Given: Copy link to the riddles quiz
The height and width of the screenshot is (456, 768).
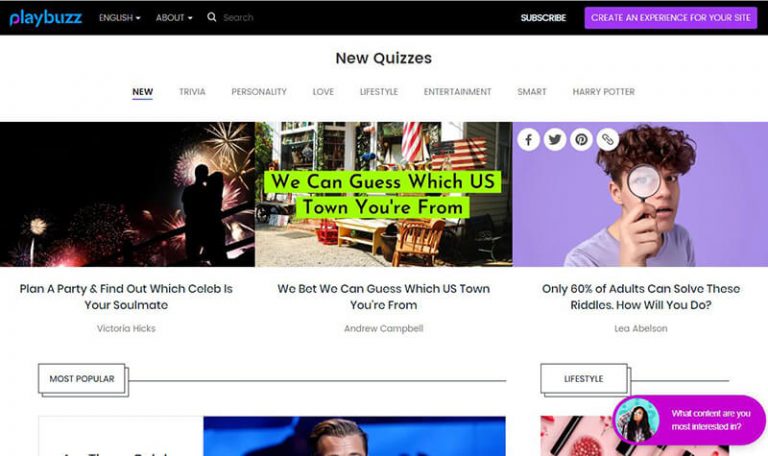Looking at the screenshot, I should click(608, 140).
